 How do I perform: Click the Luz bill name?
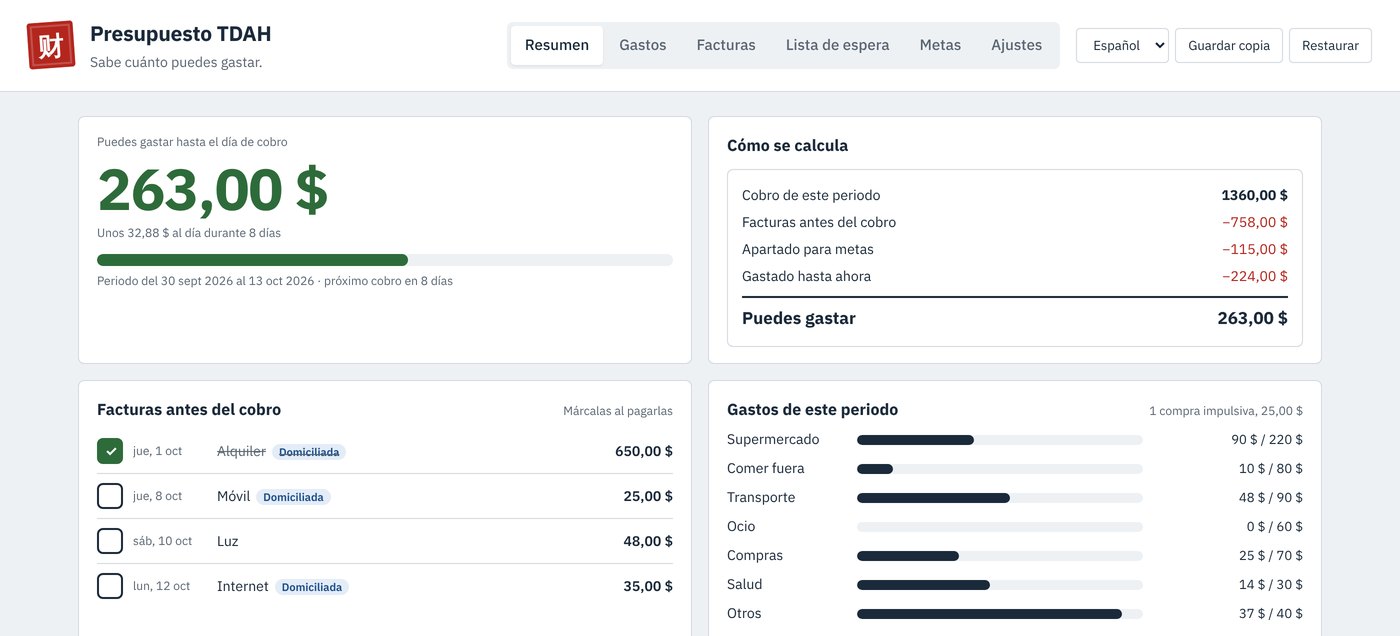pyautogui.click(x=228, y=541)
